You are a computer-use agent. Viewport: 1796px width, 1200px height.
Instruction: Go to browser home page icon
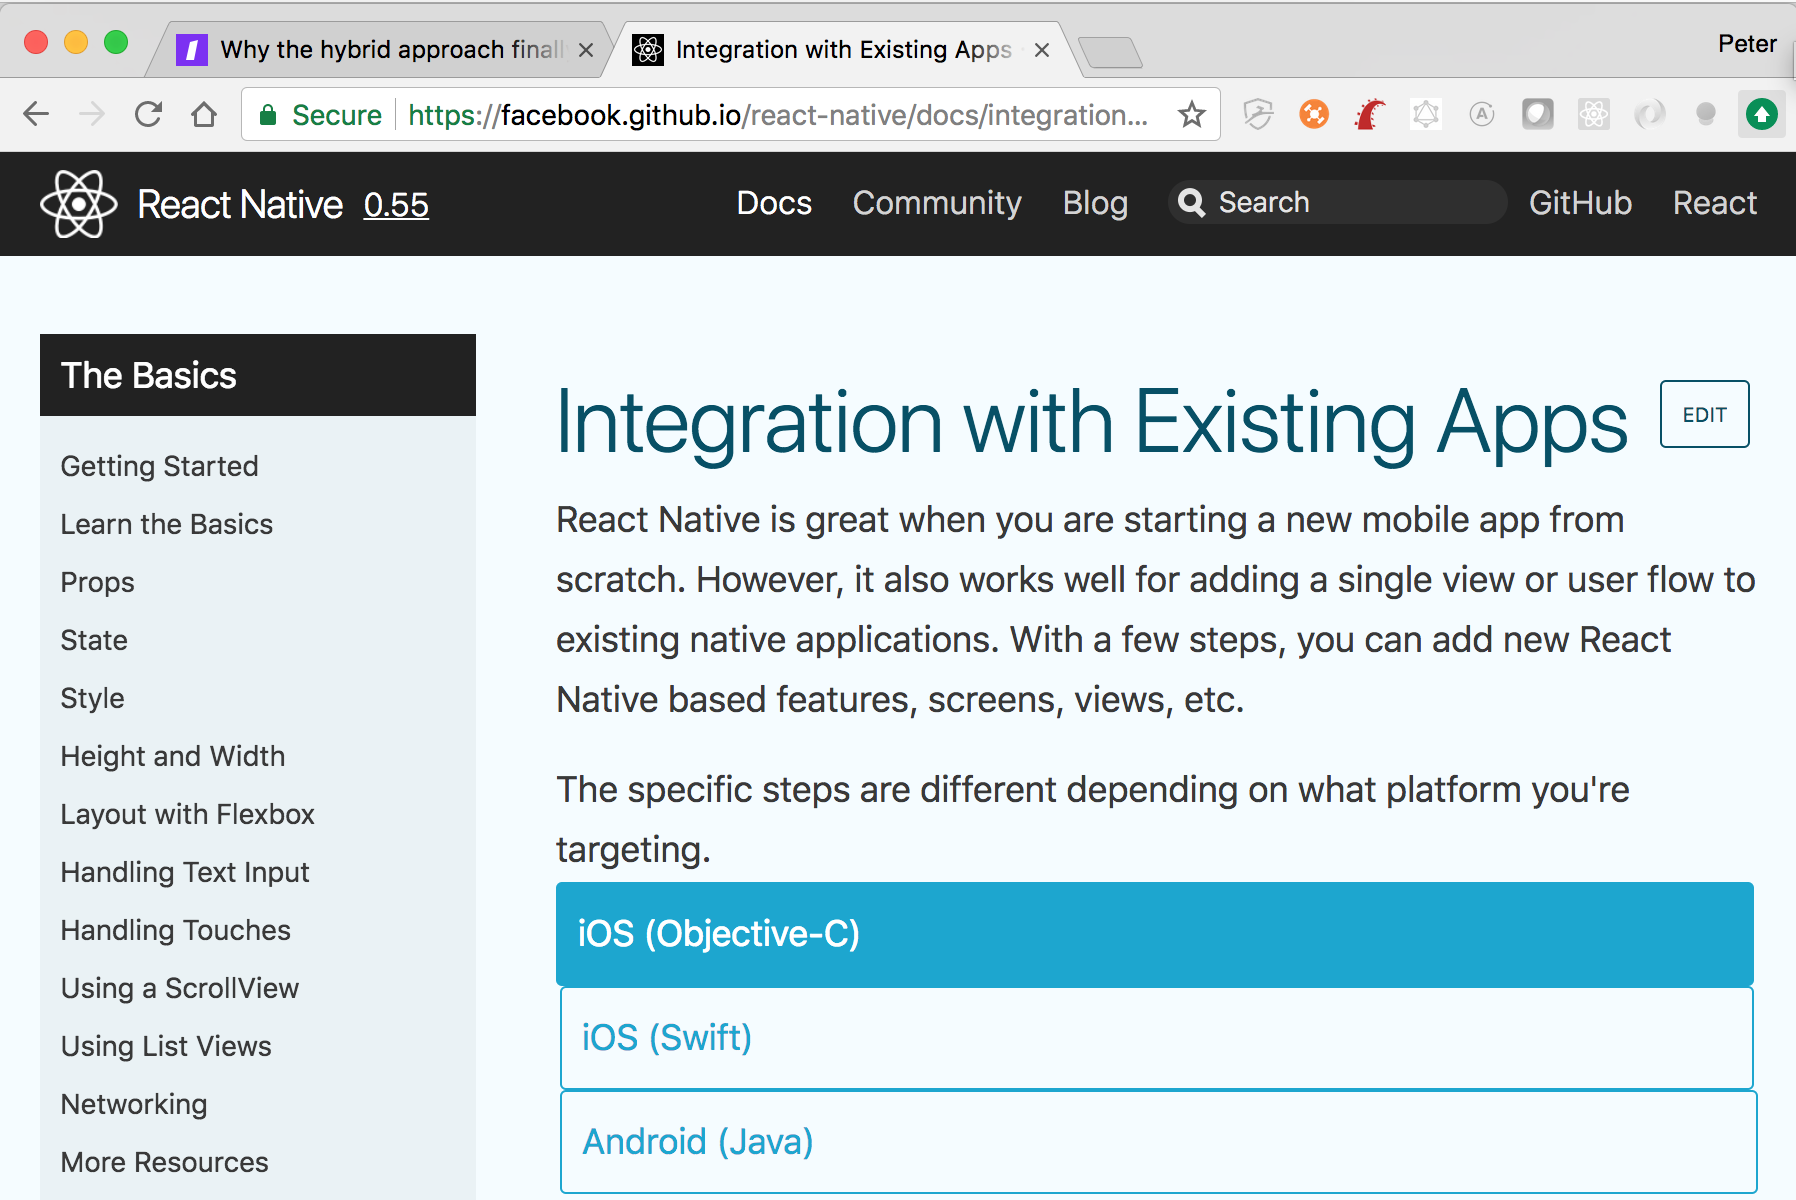(x=204, y=115)
